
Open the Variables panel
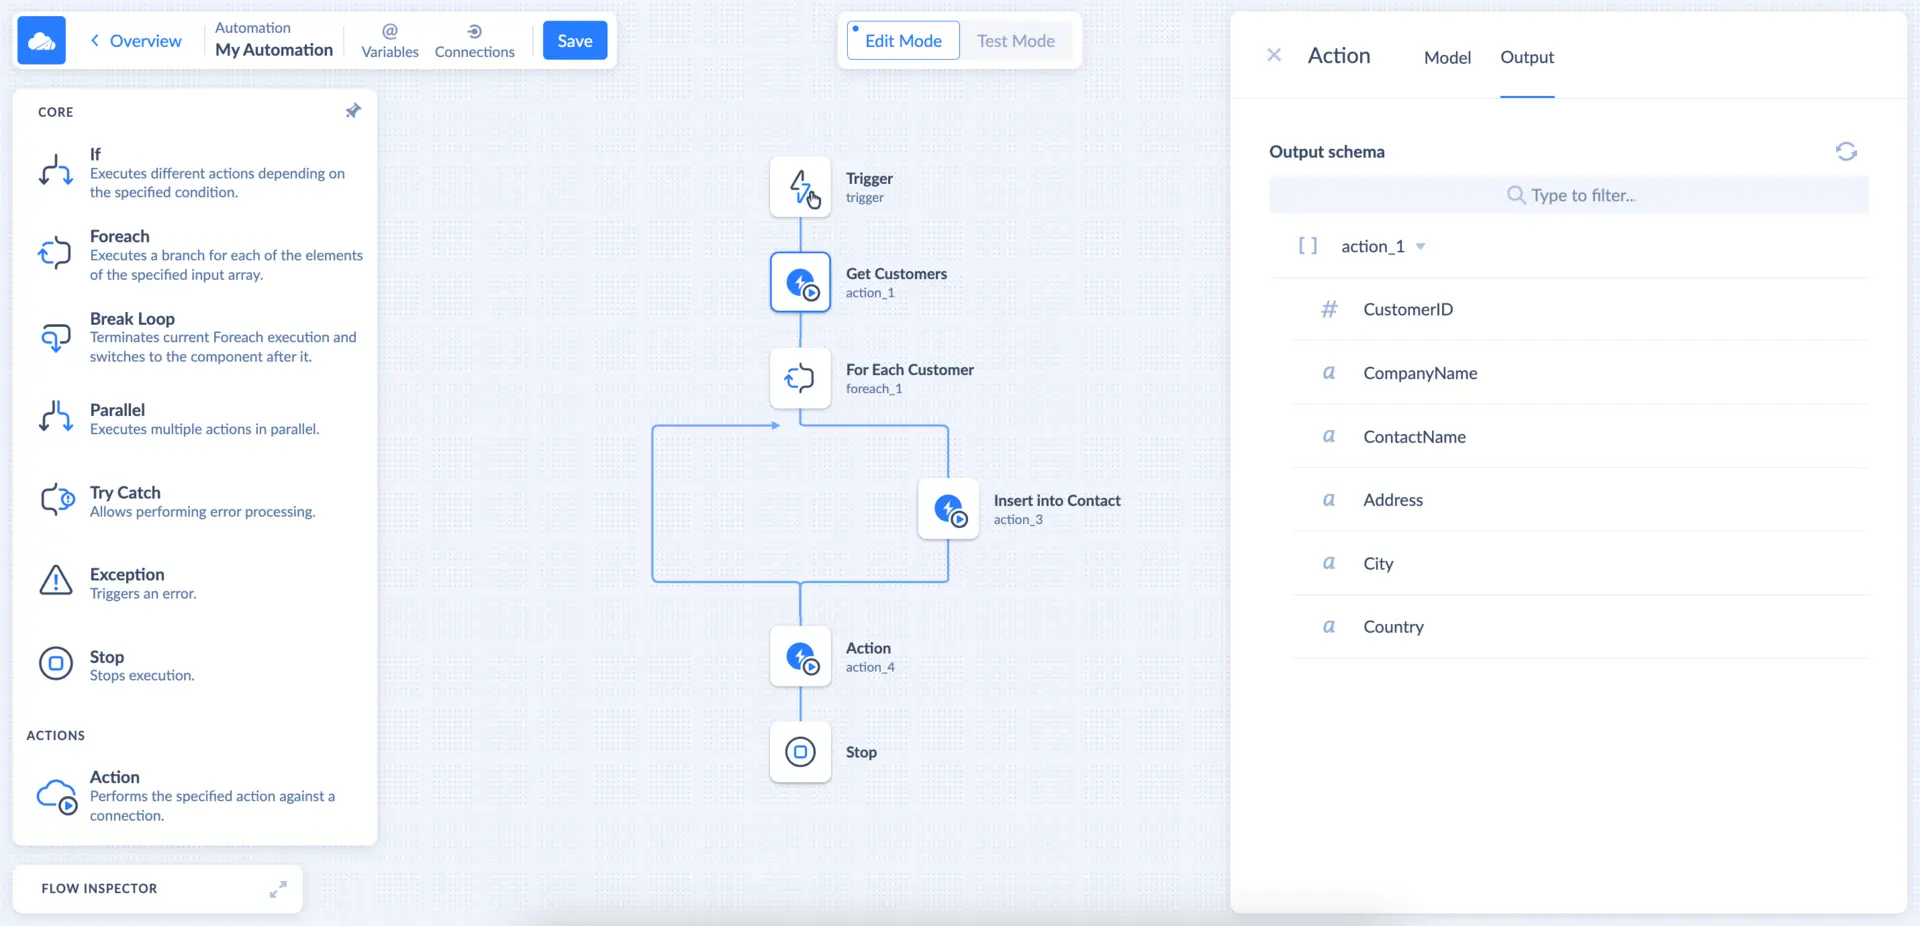tap(390, 41)
